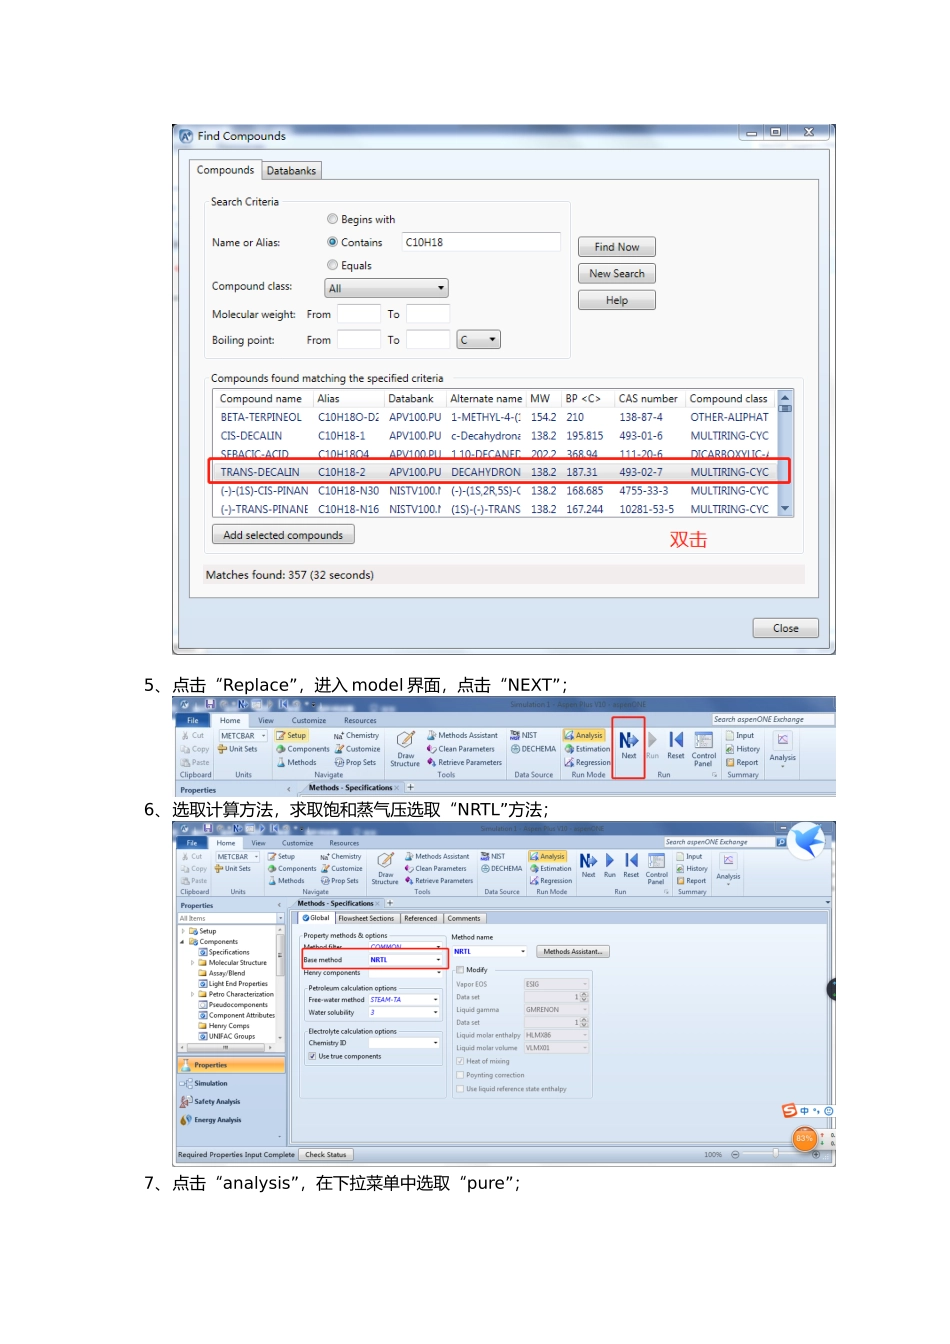
Task: Switch to the Simulation environment in navigation pane
Action: pyautogui.click(x=210, y=1084)
